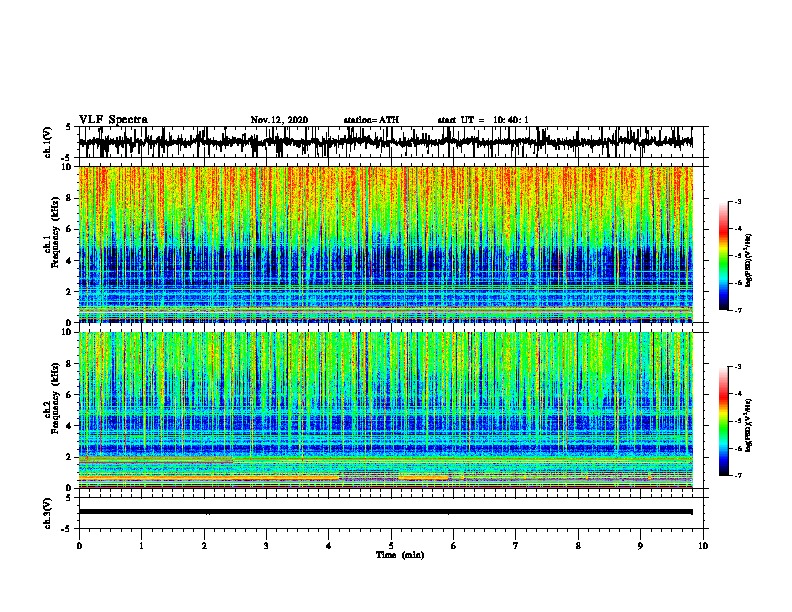Click the time axis tick label 5
The image size is (792, 612).
(x=391, y=545)
